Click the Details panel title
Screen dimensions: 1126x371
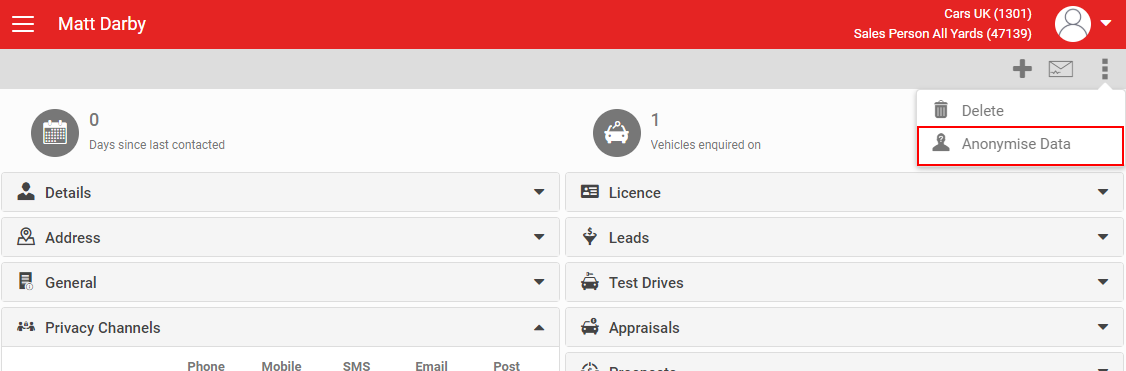68,192
